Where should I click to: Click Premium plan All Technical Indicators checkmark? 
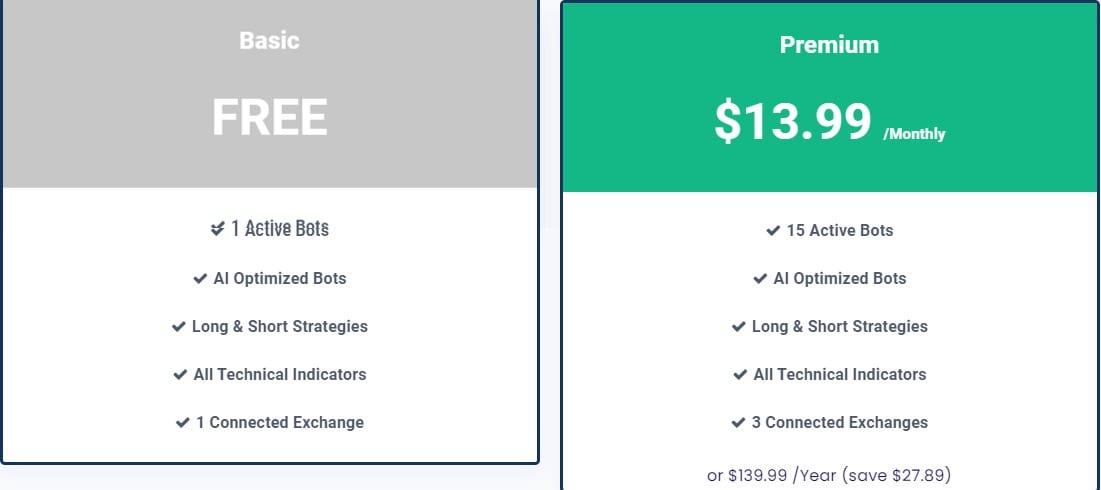(x=740, y=375)
